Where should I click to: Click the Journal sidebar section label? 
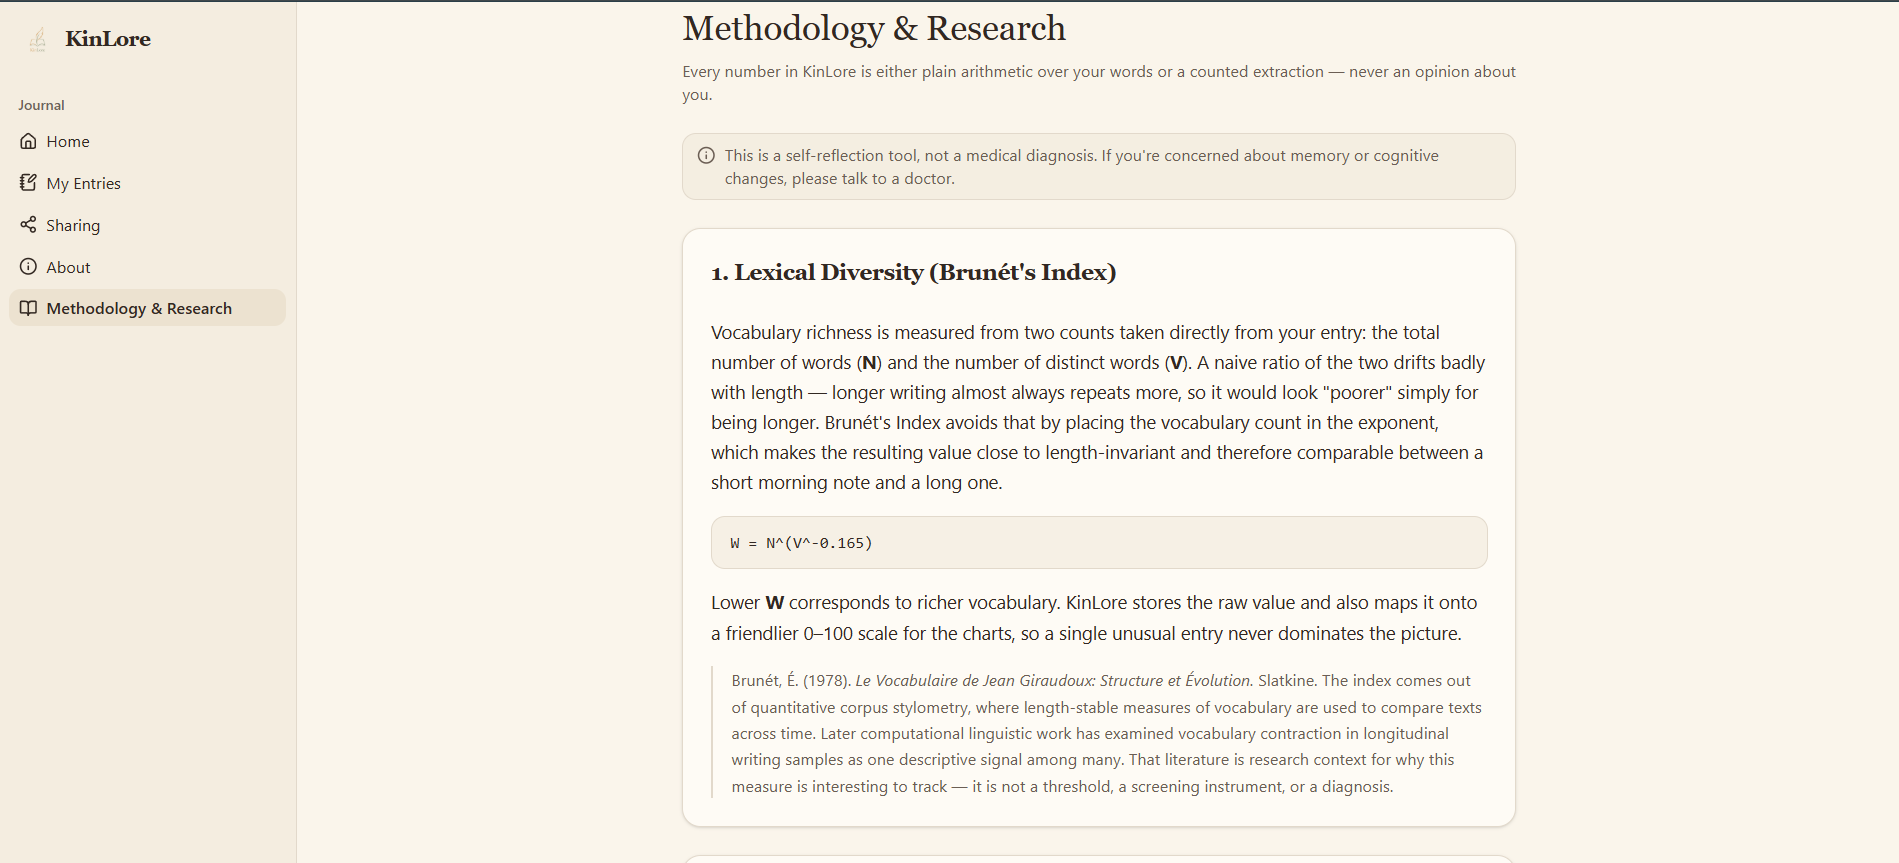41,105
